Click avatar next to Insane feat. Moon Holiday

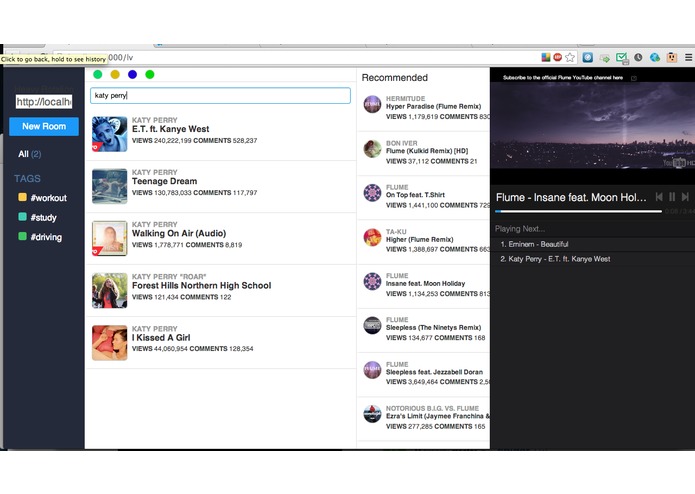pos(372,281)
